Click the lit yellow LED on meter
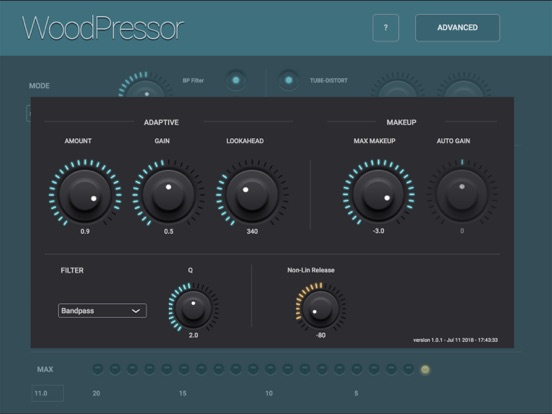This screenshot has height=414, width=552. 425,369
